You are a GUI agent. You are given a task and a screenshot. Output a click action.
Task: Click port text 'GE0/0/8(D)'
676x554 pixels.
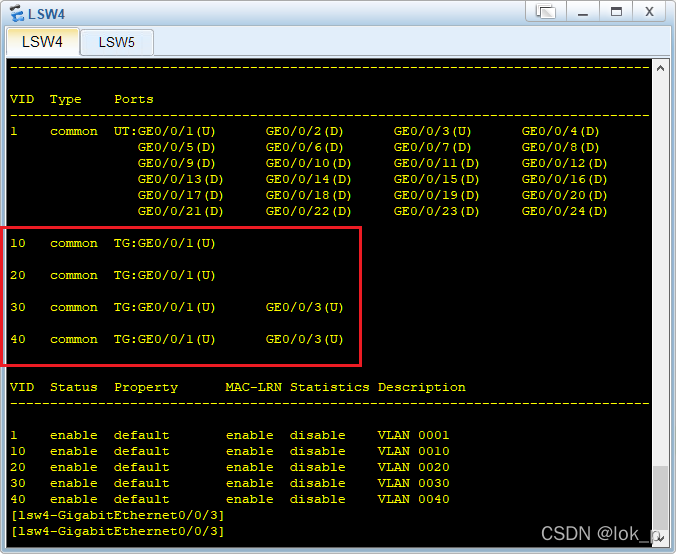(x=560, y=147)
